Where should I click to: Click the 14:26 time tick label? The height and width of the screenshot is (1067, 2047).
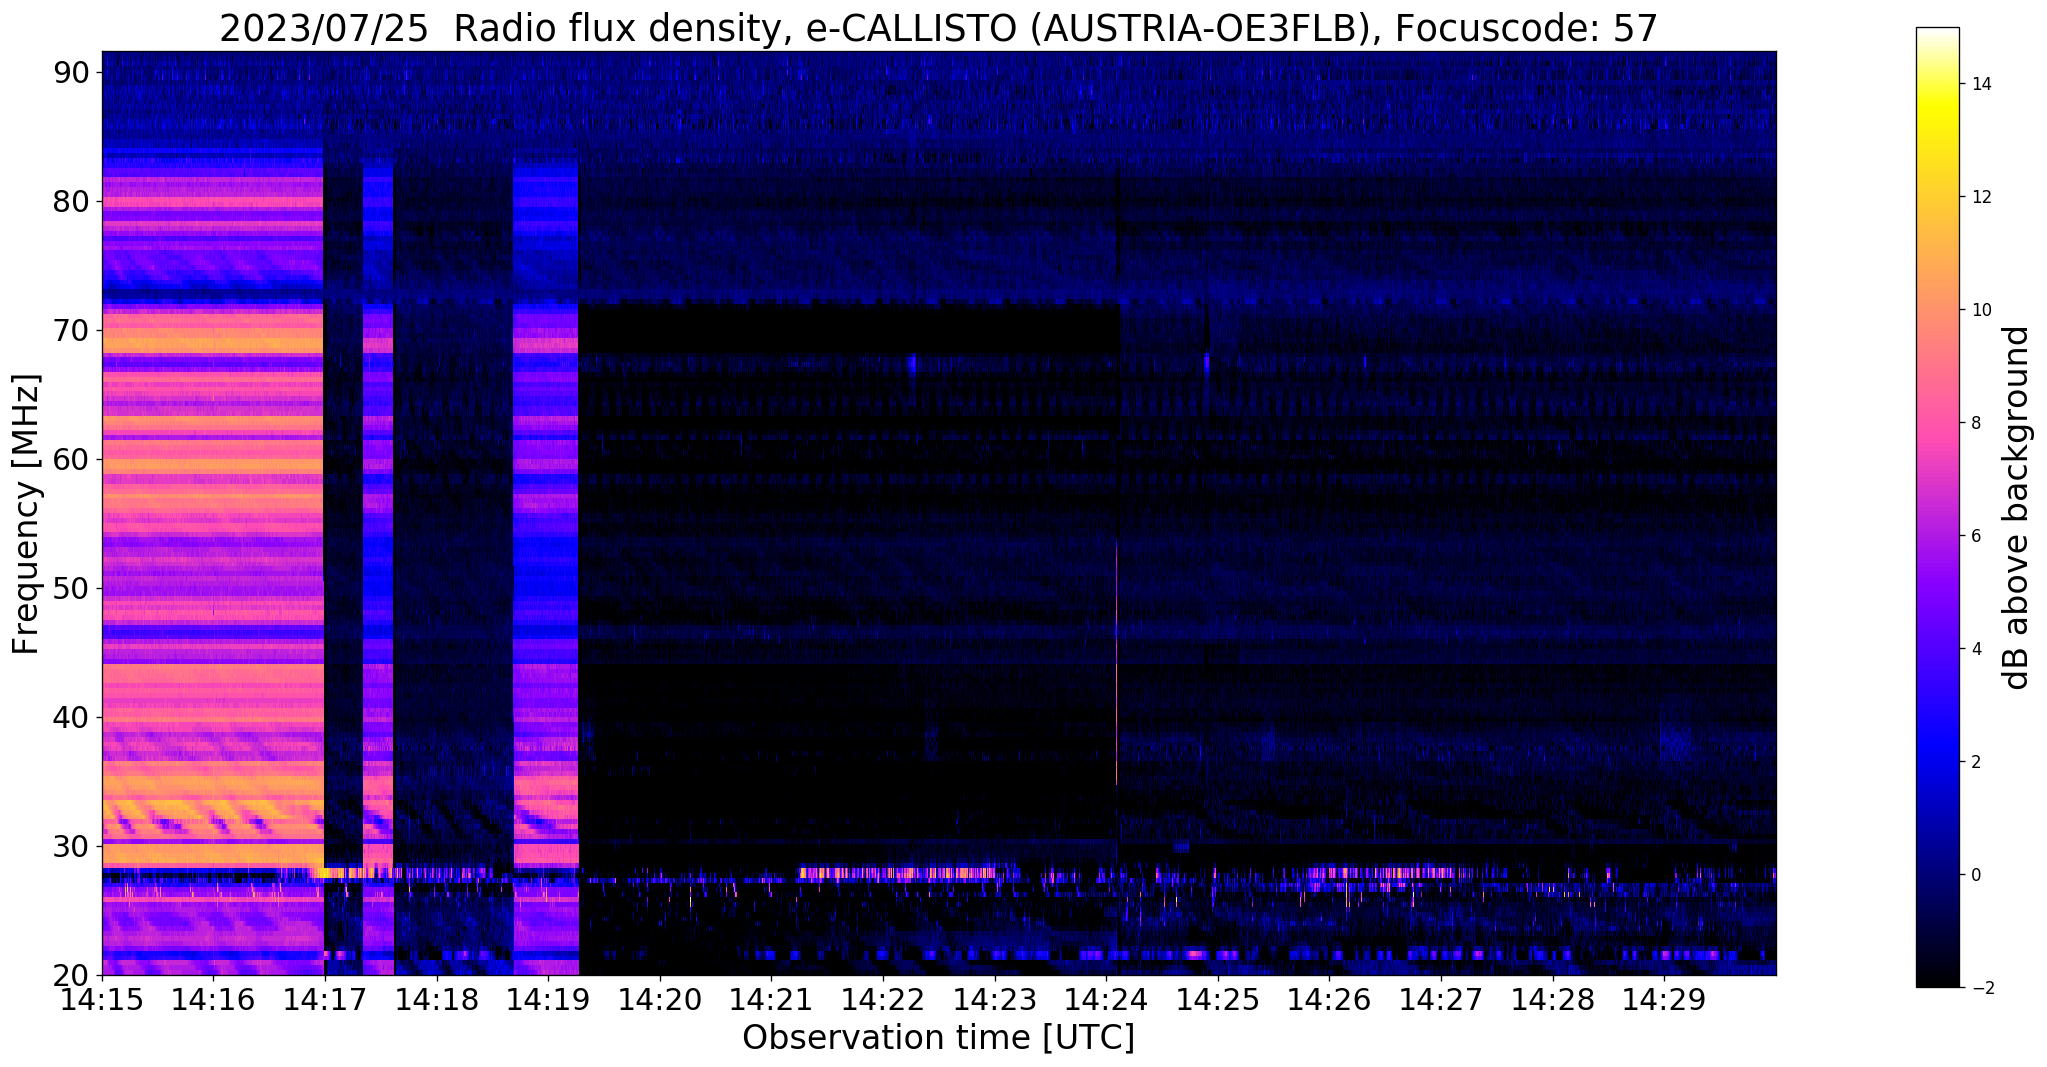(x=1329, y=999)
